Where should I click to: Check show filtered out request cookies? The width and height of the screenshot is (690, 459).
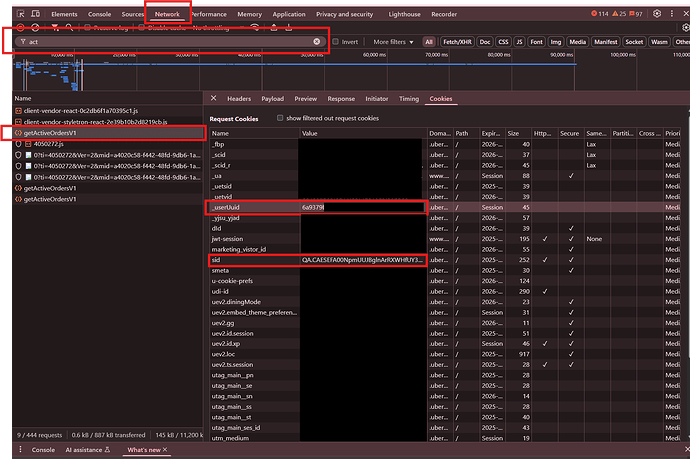click(x=280, y=118)
